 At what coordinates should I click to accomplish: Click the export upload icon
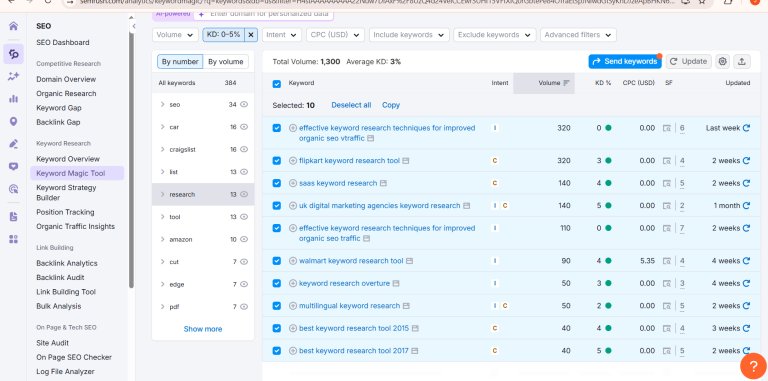pos(742,61)
